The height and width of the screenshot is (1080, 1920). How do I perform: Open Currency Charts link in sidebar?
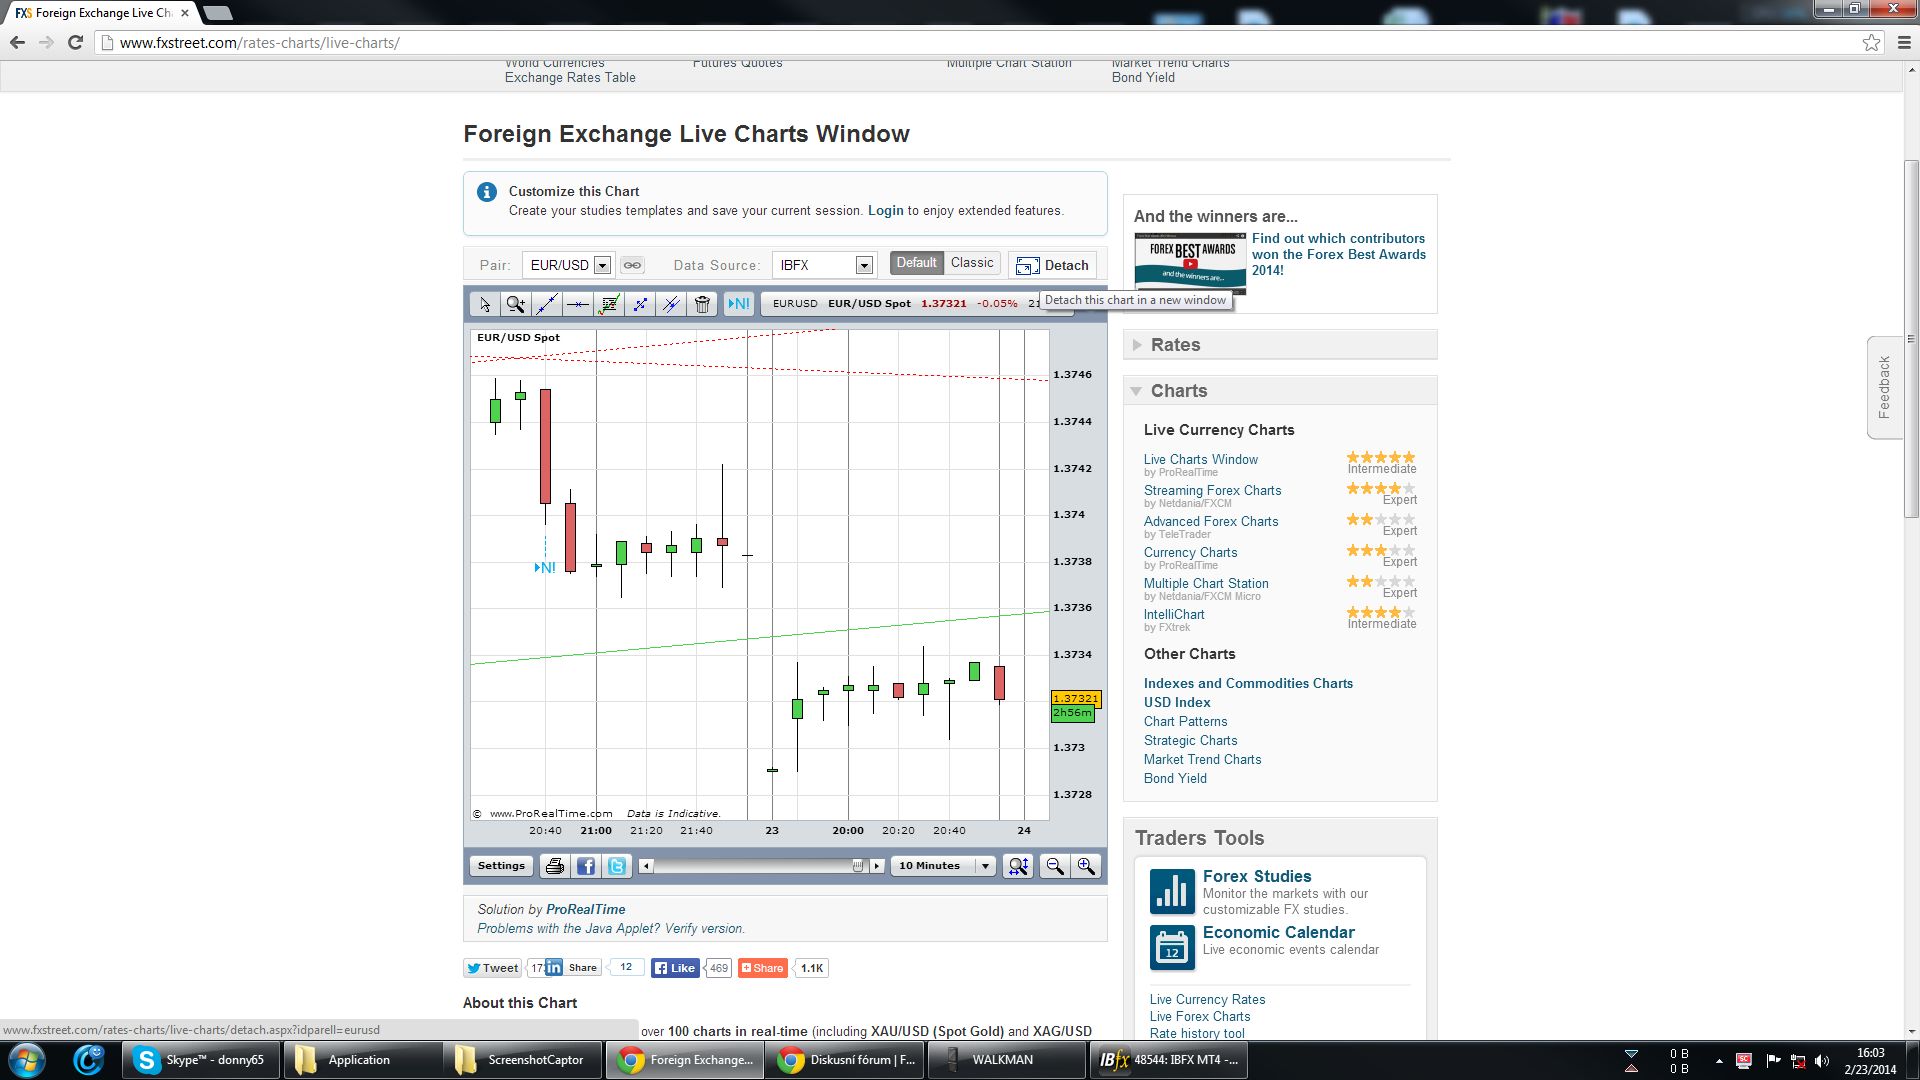coord(1190,553)
